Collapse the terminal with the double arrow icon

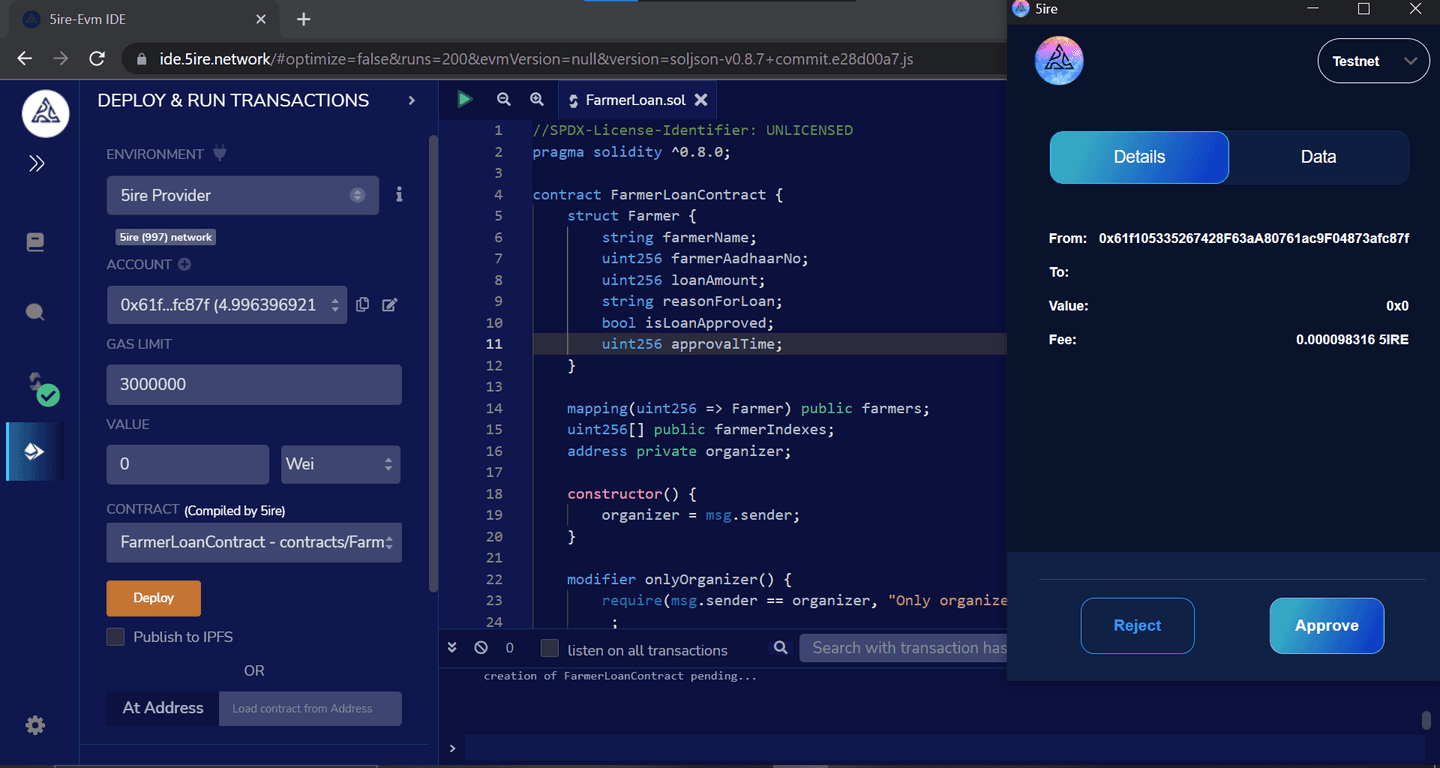452,647
